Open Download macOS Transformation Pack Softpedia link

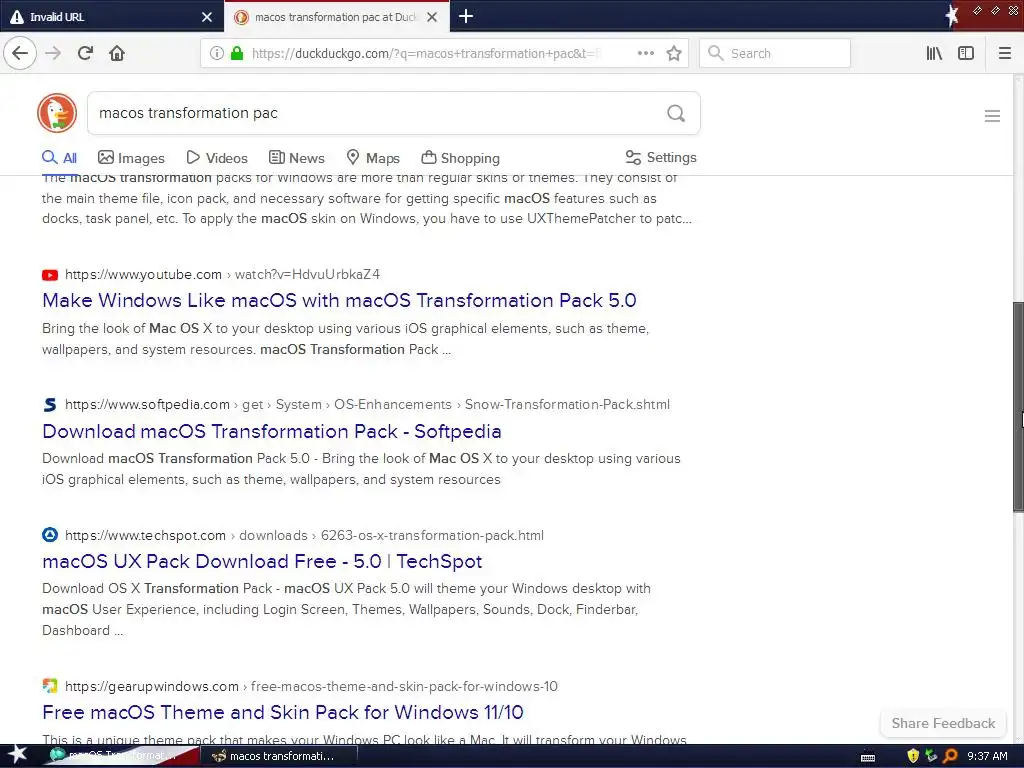point(272,431)
